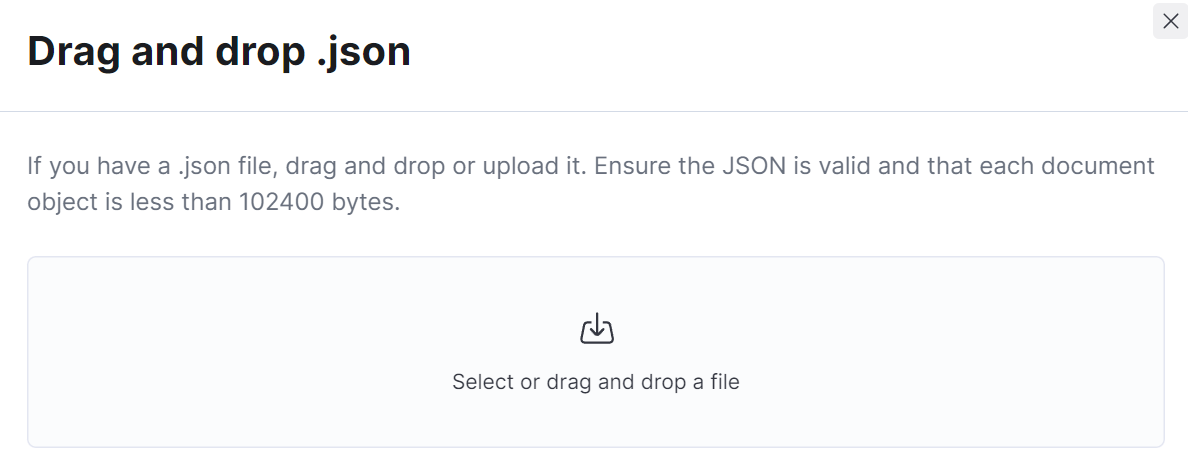This screenshot has width=1188, height=473.
Task: Click the "Drag" word in the dialog title
Action: 73,52
